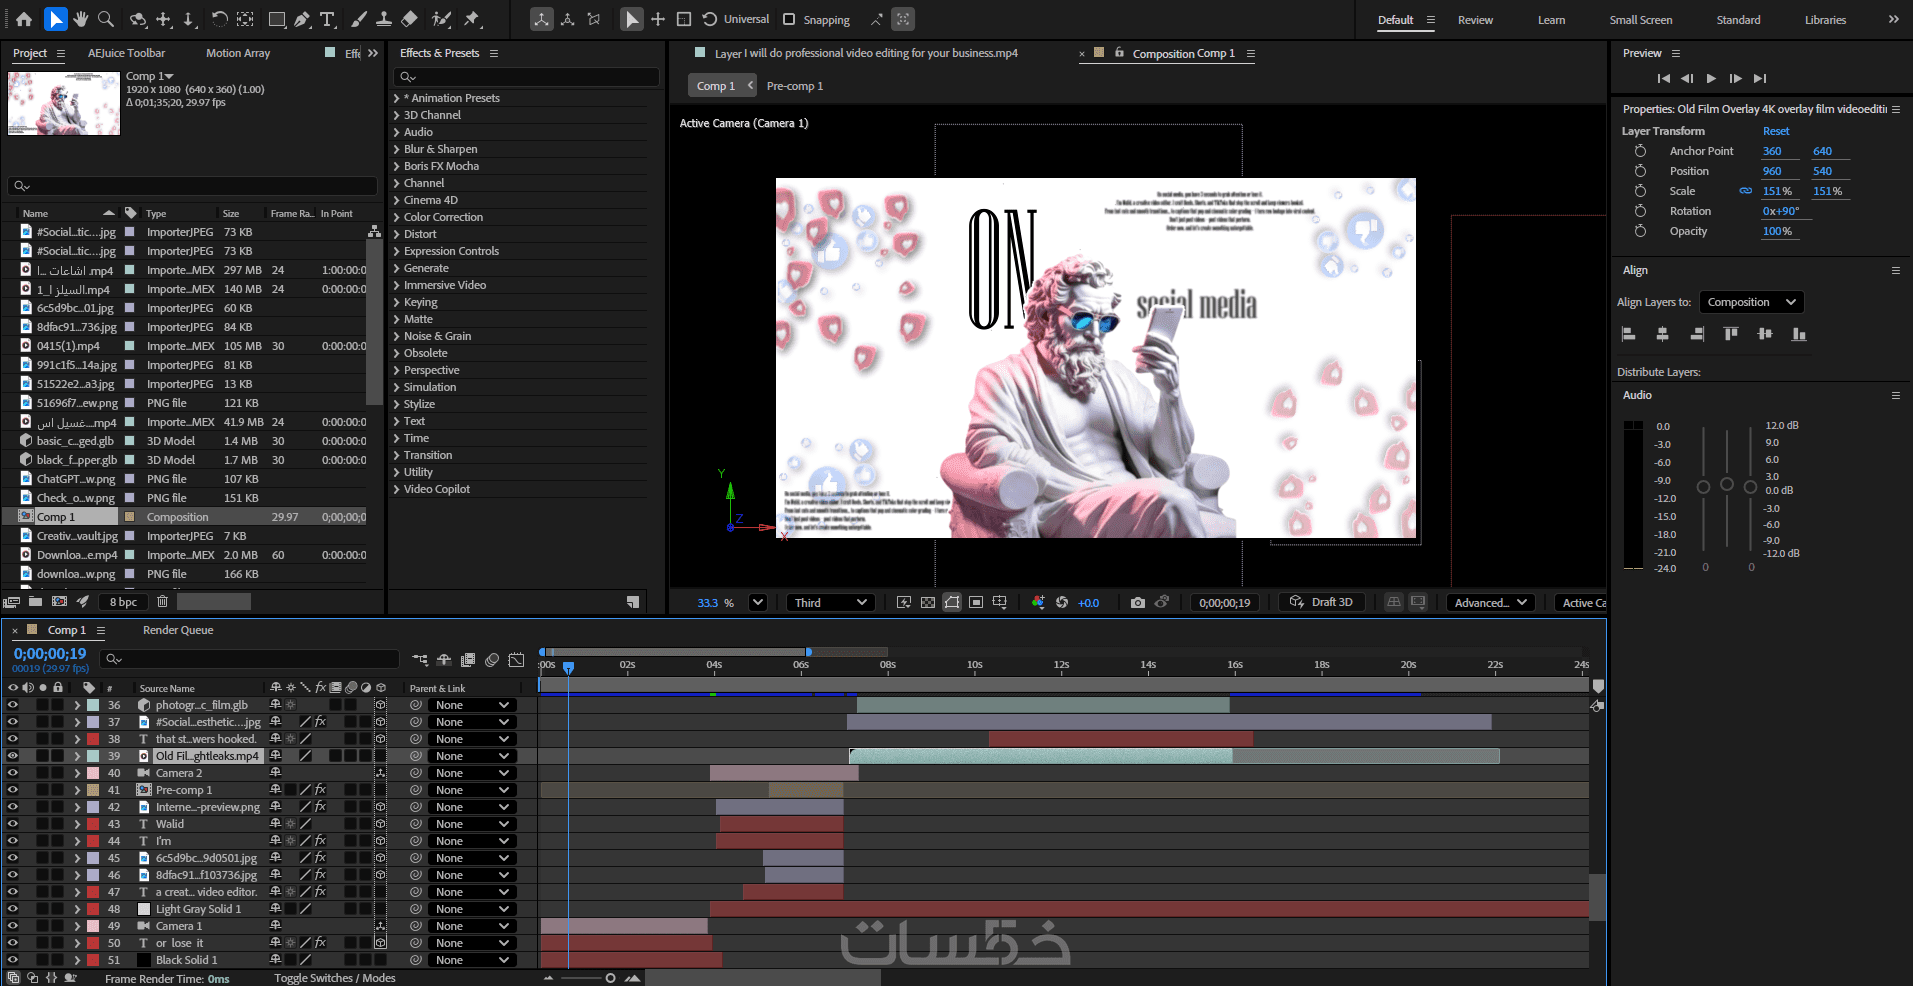The height and width of the screenshot is (986, 1913).
Task: Select the Rectangle shape tool
Action: pyautogui.click(x=277, y=19)
